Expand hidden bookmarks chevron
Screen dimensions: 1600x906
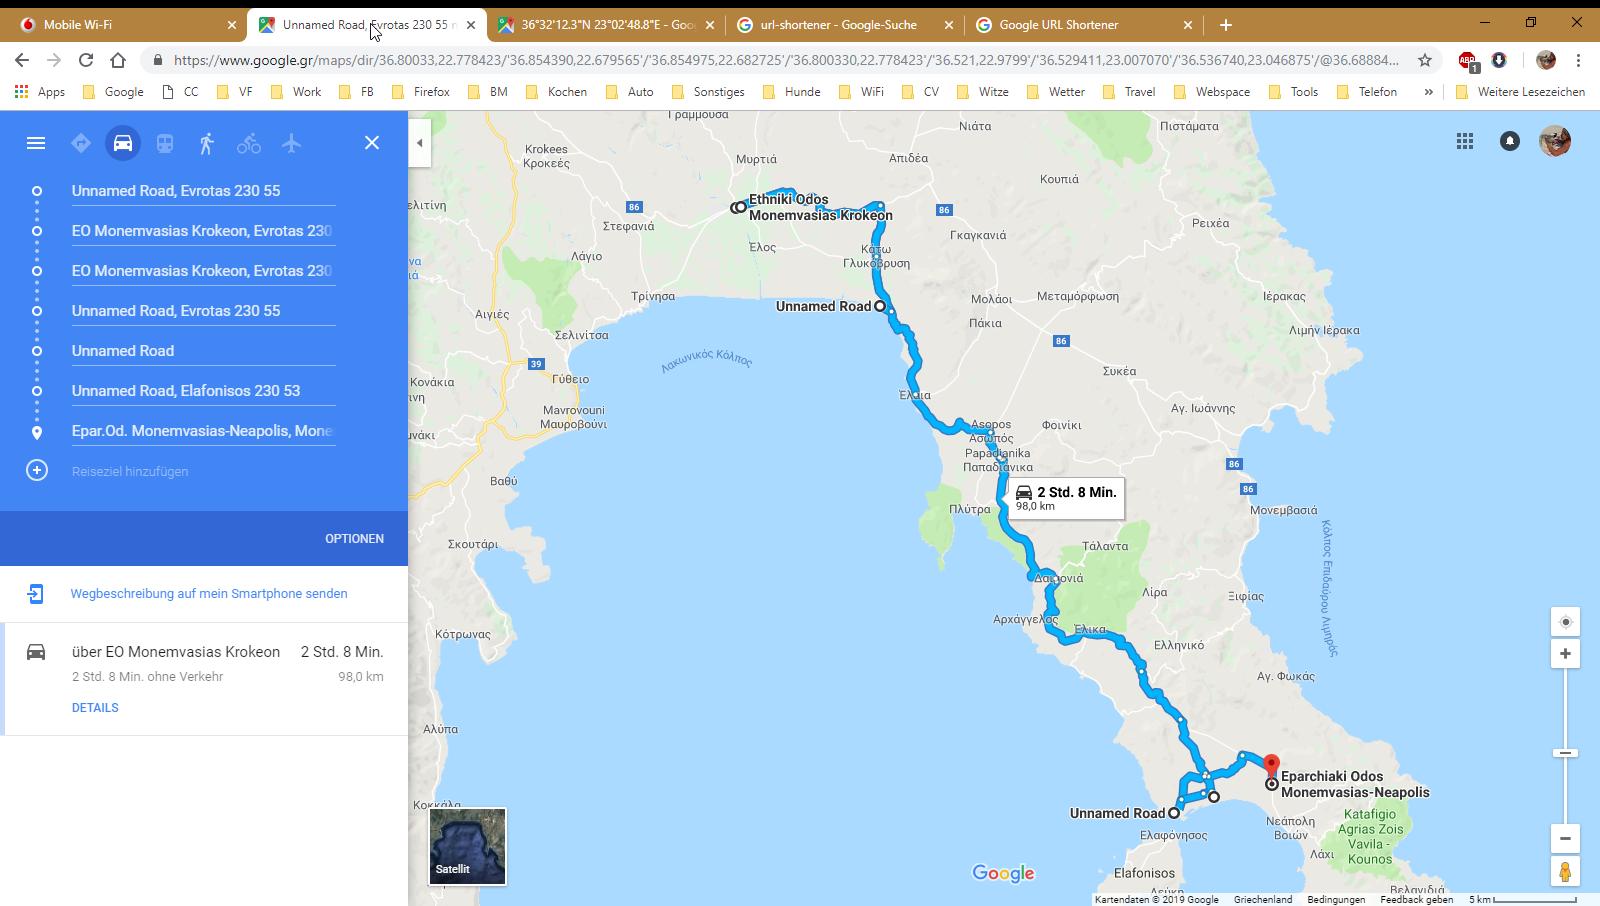coord(1428,92)
